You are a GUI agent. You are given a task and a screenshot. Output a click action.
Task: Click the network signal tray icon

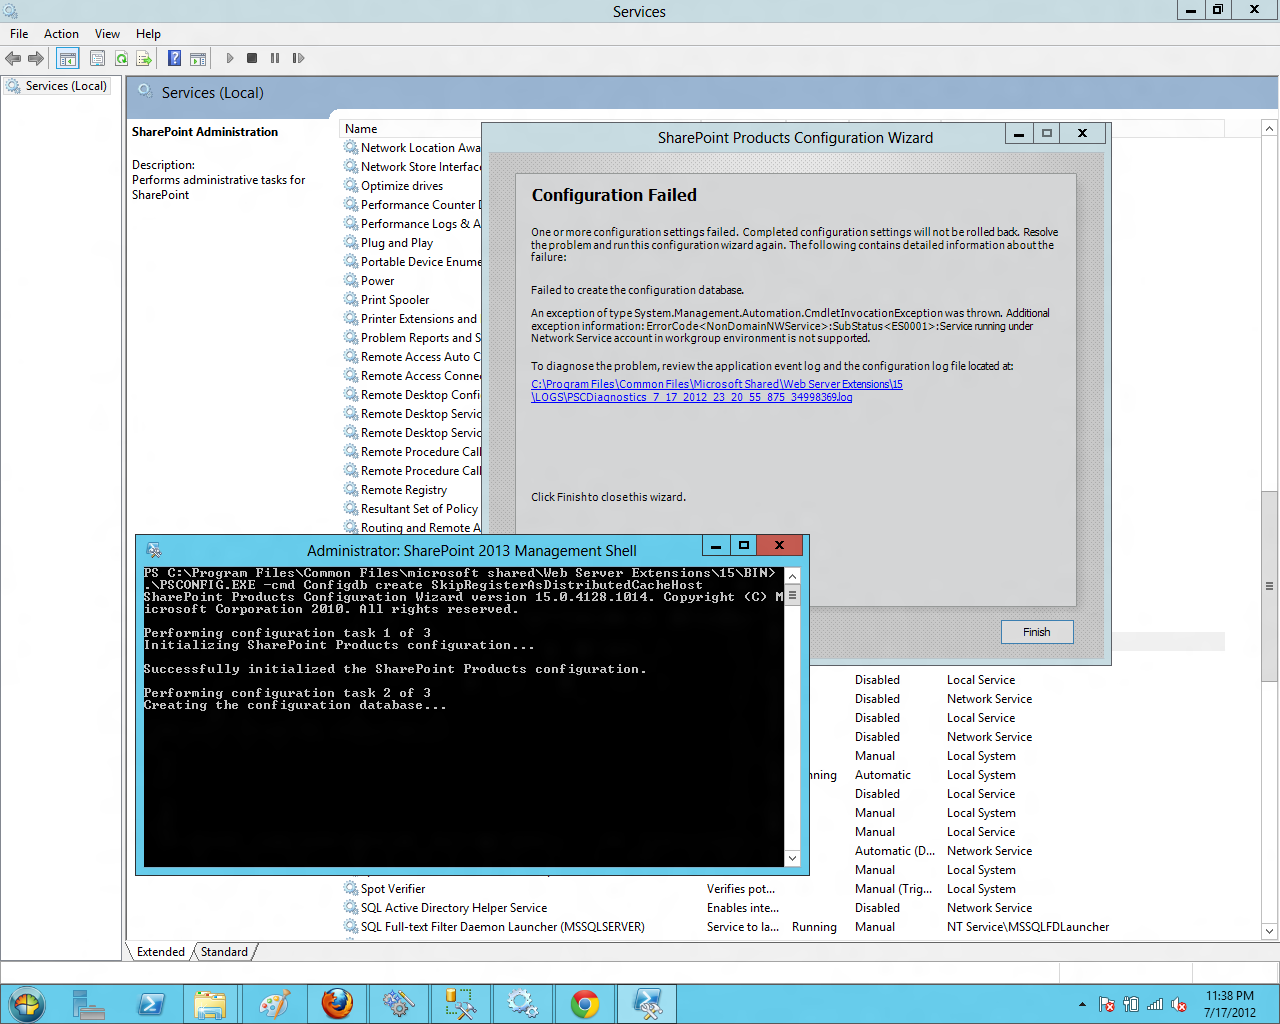[x=1155, y=1004]
